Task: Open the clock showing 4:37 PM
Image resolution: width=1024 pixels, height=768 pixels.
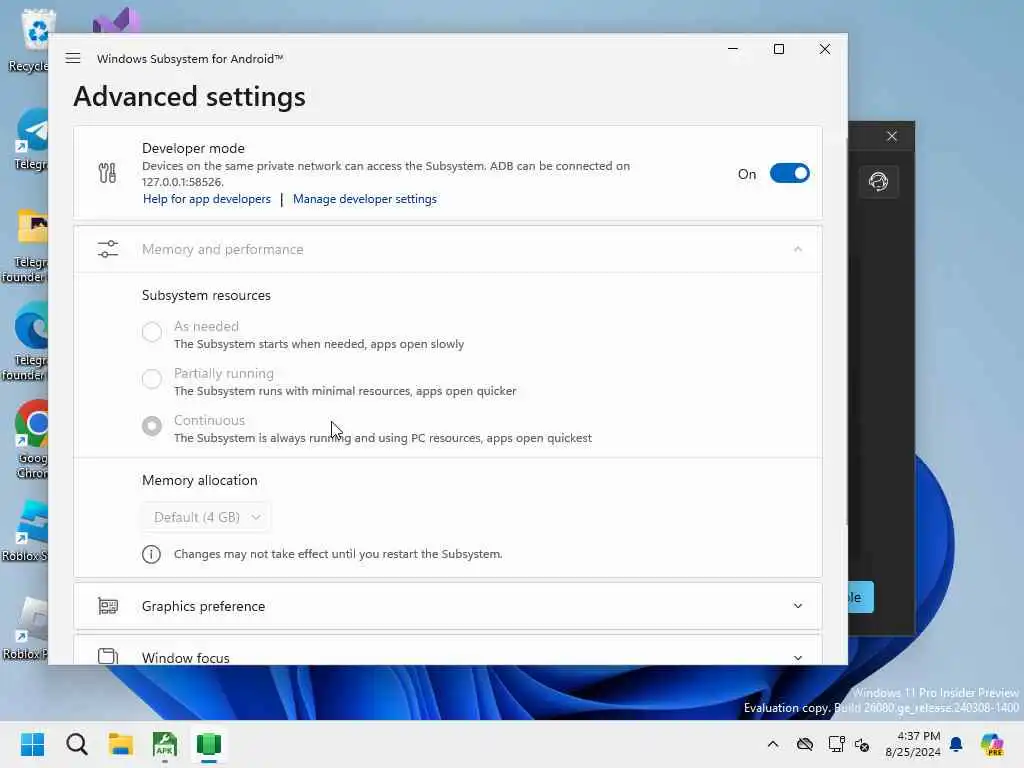Action: coord(913,744)
